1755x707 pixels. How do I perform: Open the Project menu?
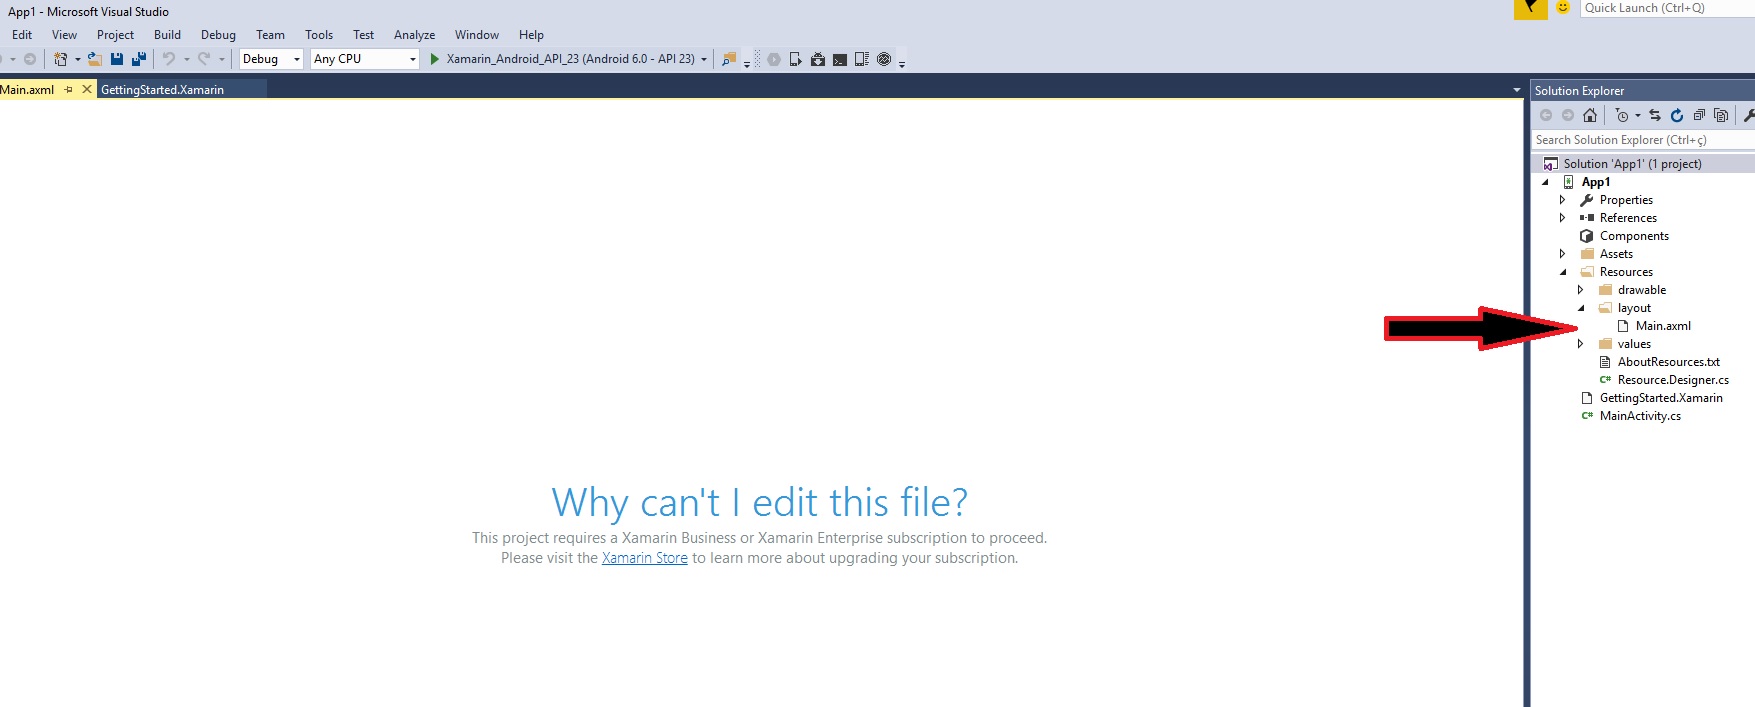115,34
